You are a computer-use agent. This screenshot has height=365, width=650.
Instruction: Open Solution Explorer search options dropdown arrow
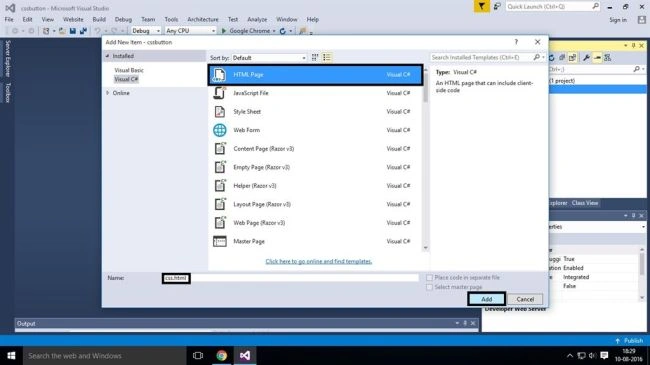[x=643, y=69]
